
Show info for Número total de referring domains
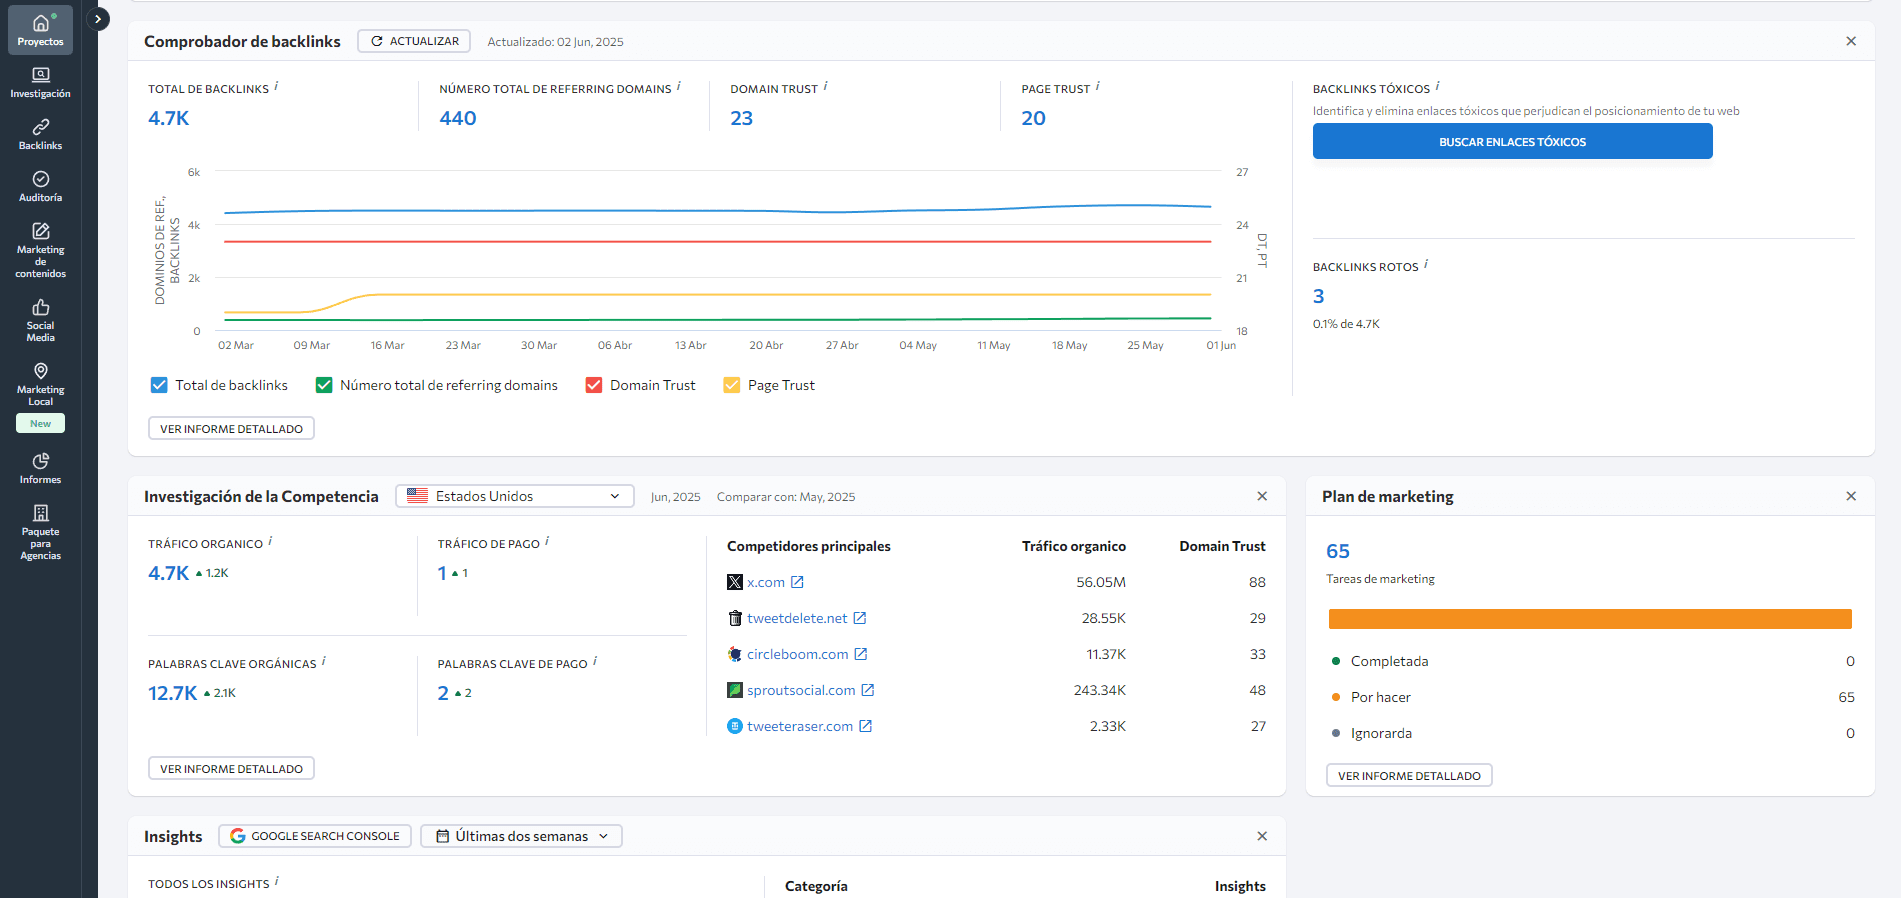(679, 87)
